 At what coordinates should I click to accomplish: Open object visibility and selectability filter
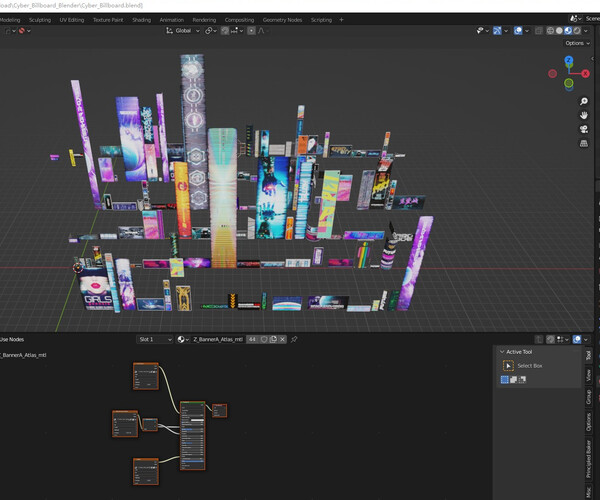click(482, 31)
